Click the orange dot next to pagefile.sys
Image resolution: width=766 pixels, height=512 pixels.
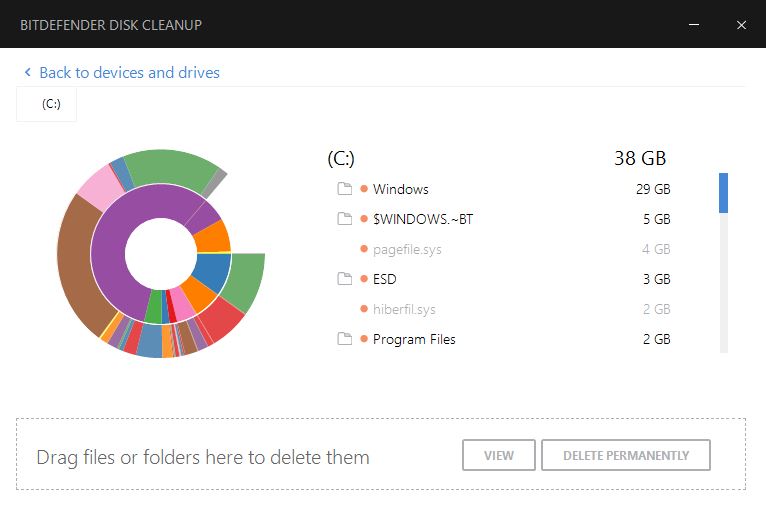pyautogui.click(x=363, y=249)
